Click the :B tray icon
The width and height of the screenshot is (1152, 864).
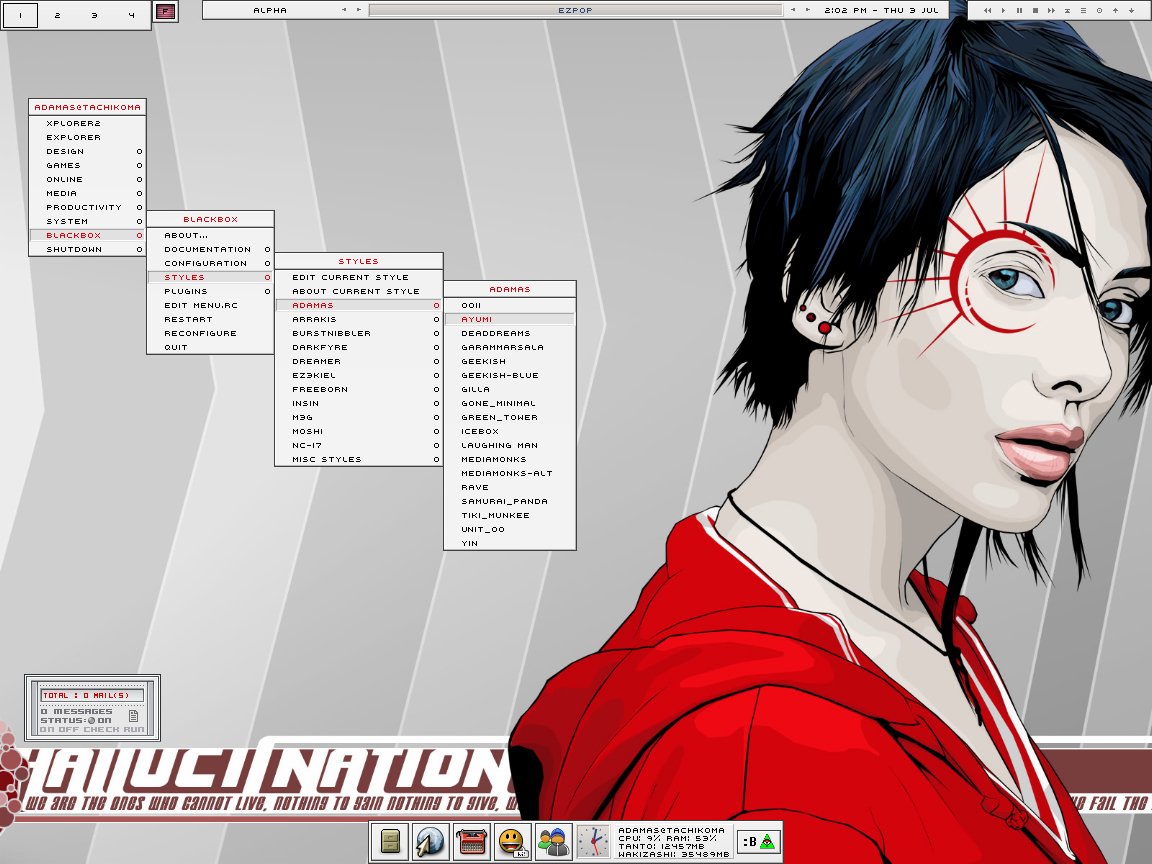tap(749, 842)
